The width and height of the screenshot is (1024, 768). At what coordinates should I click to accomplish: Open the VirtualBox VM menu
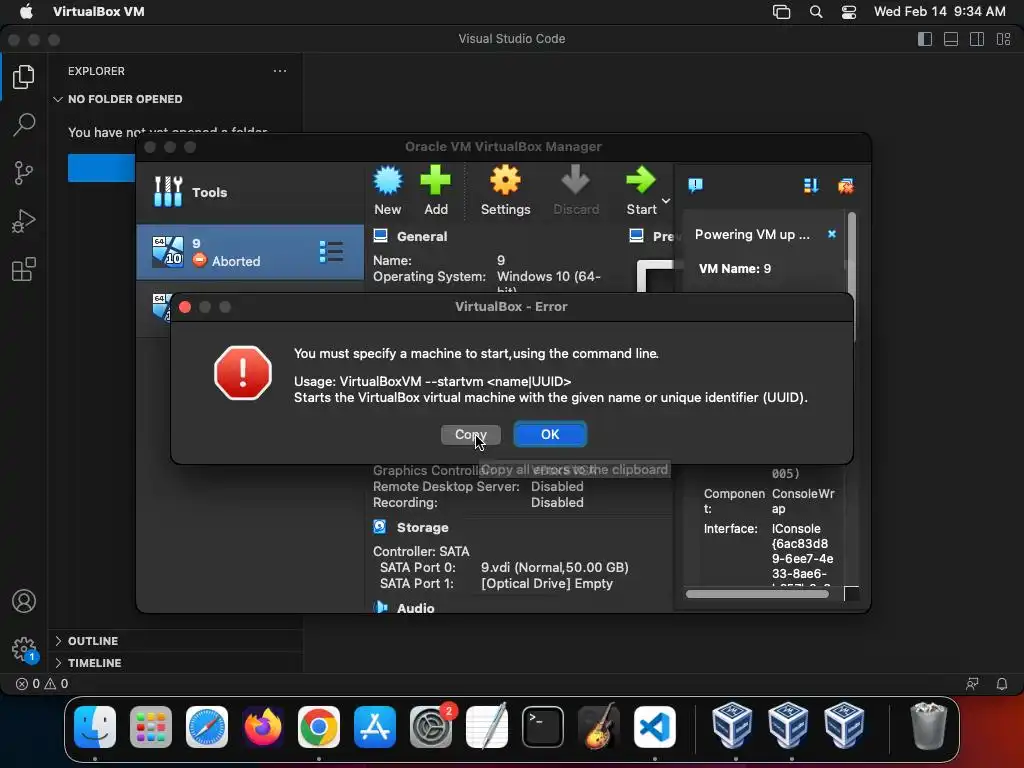coord(99,11)
